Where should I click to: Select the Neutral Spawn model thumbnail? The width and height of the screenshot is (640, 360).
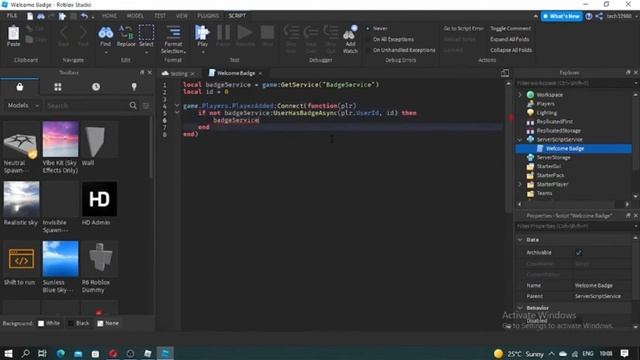20,139
